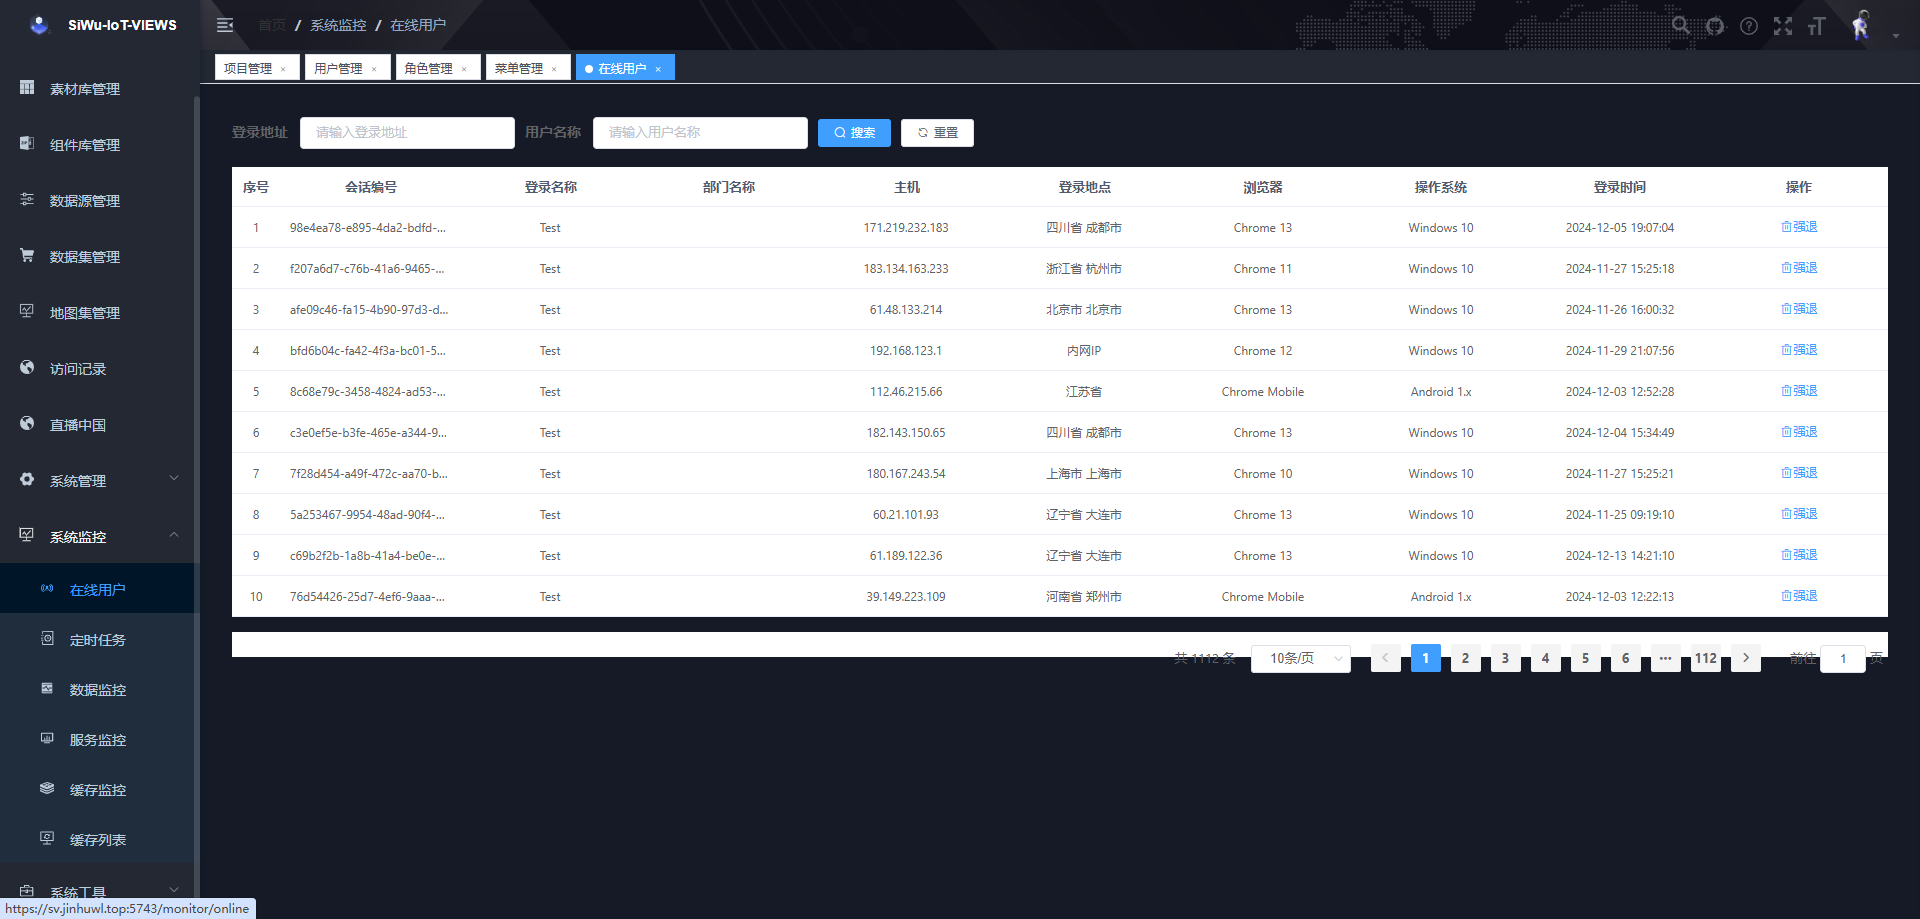This screenshot has width=1920, height=919.
Task: Open 定时任务 in the sidebar
Action: pyautogui.click(x=98, y=640)
